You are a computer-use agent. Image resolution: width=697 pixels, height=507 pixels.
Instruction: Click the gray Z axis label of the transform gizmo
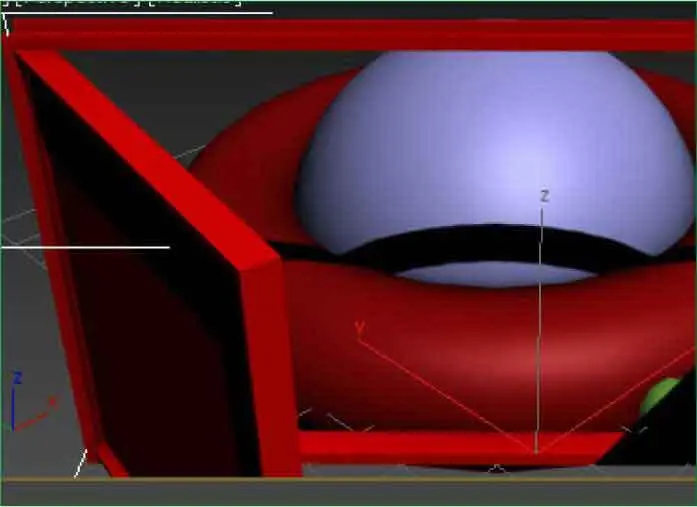point(545,196)
